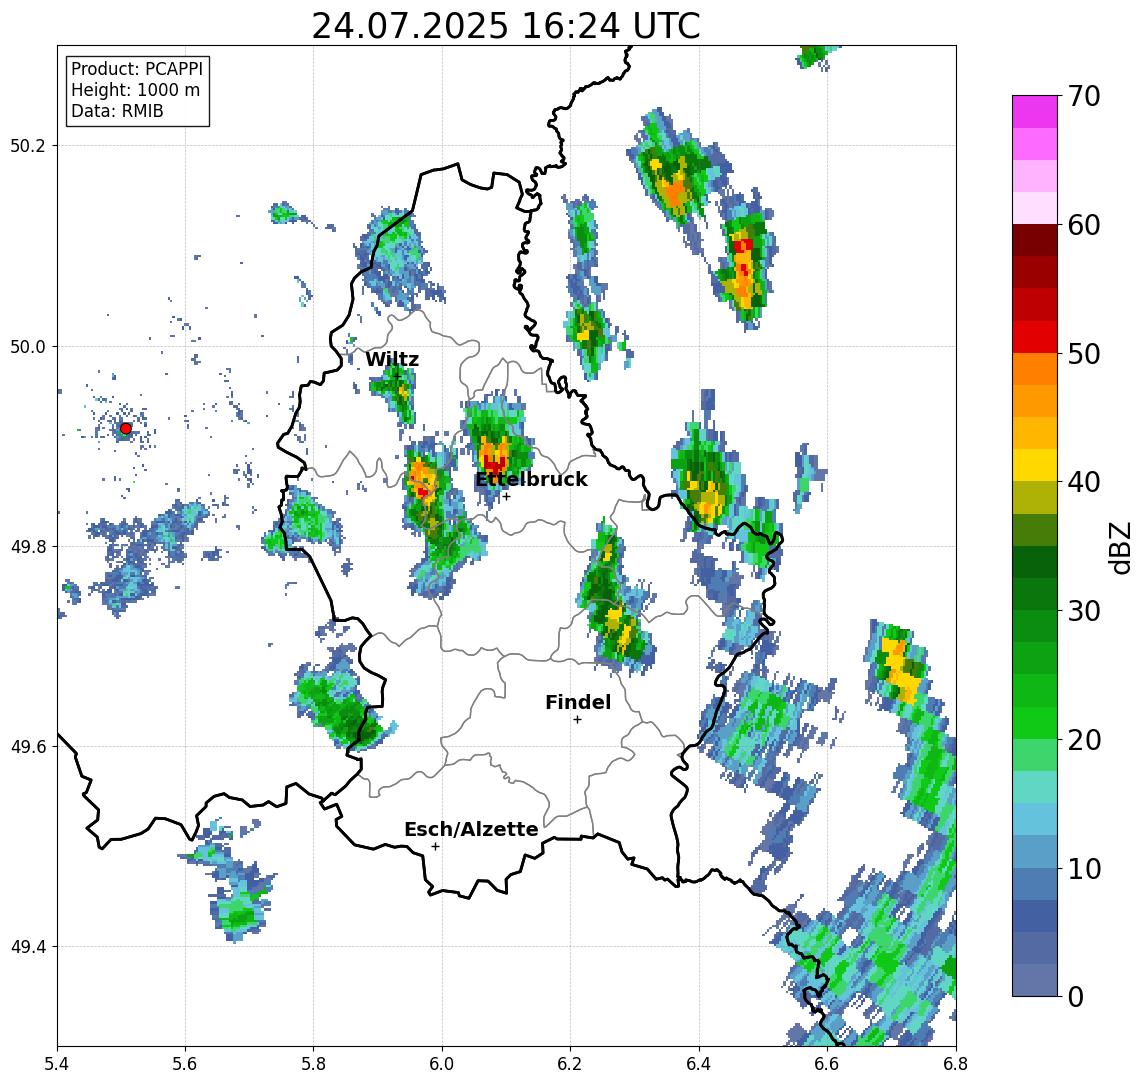Click the 70 dBZ magenta colorbar swatch
The height and width of the screenshot is (1084, 1145).
click(x=1035, y=112)
